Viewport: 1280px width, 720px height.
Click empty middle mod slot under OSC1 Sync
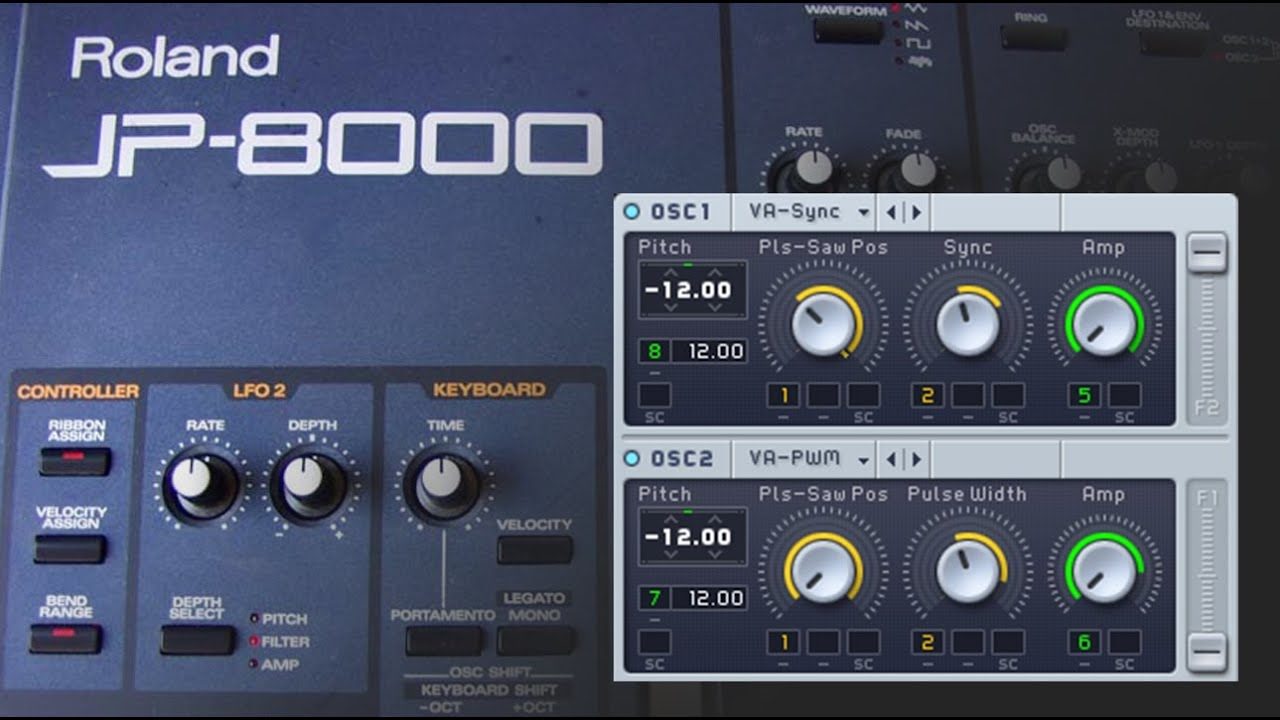pyautogui.click(x=968, y=395)
